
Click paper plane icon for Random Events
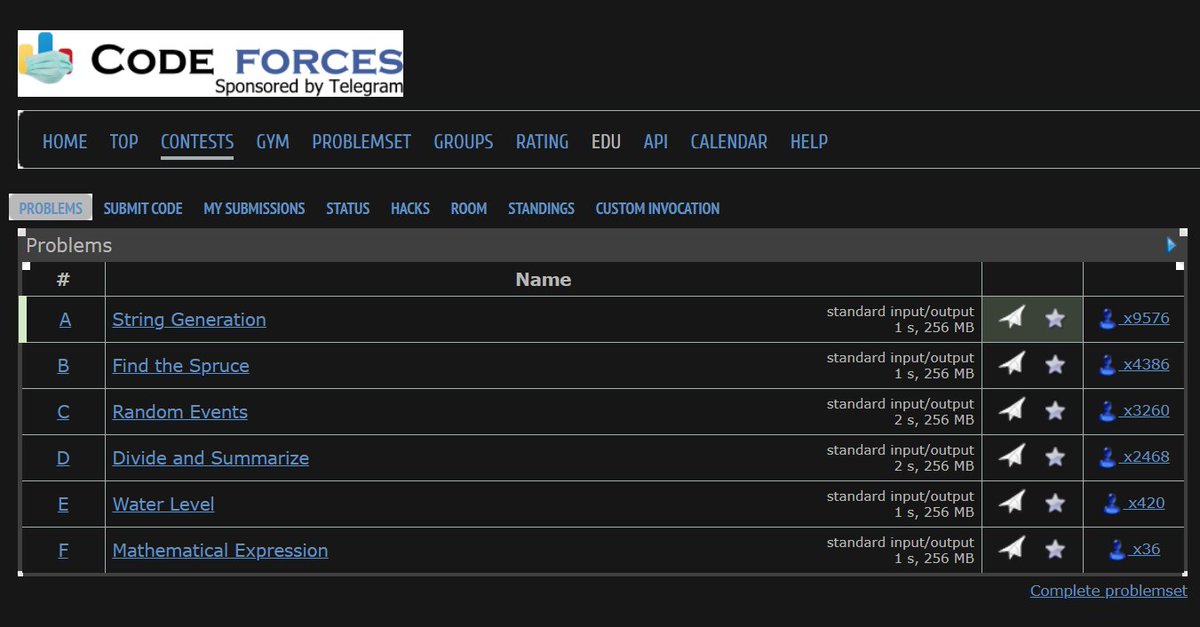pyautogui.click(x=1012, y=410)
